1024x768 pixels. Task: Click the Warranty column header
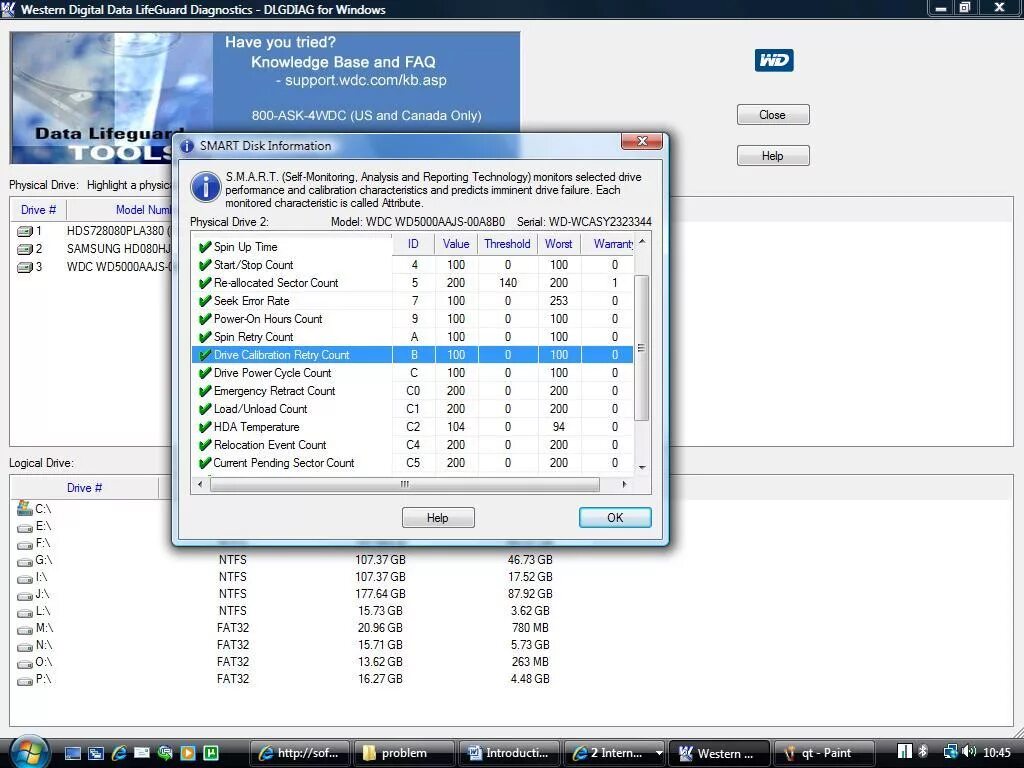[x=608, y=244]
